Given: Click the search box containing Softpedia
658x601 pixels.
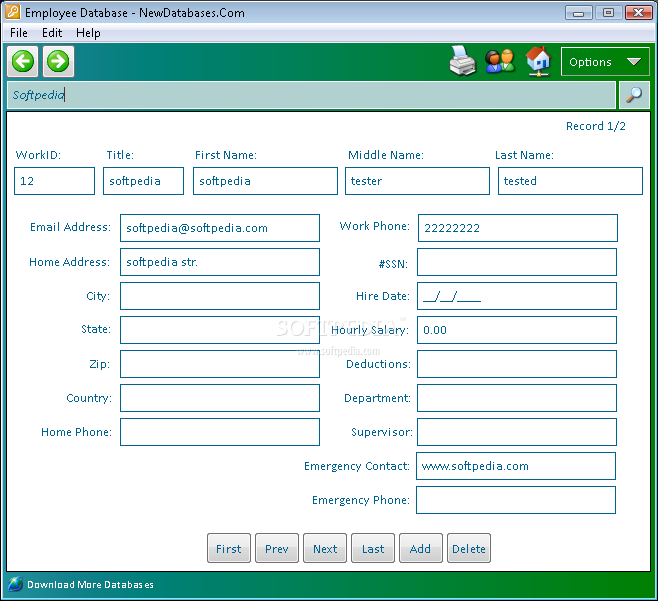Looking at the screenshot, I should 311,95.
